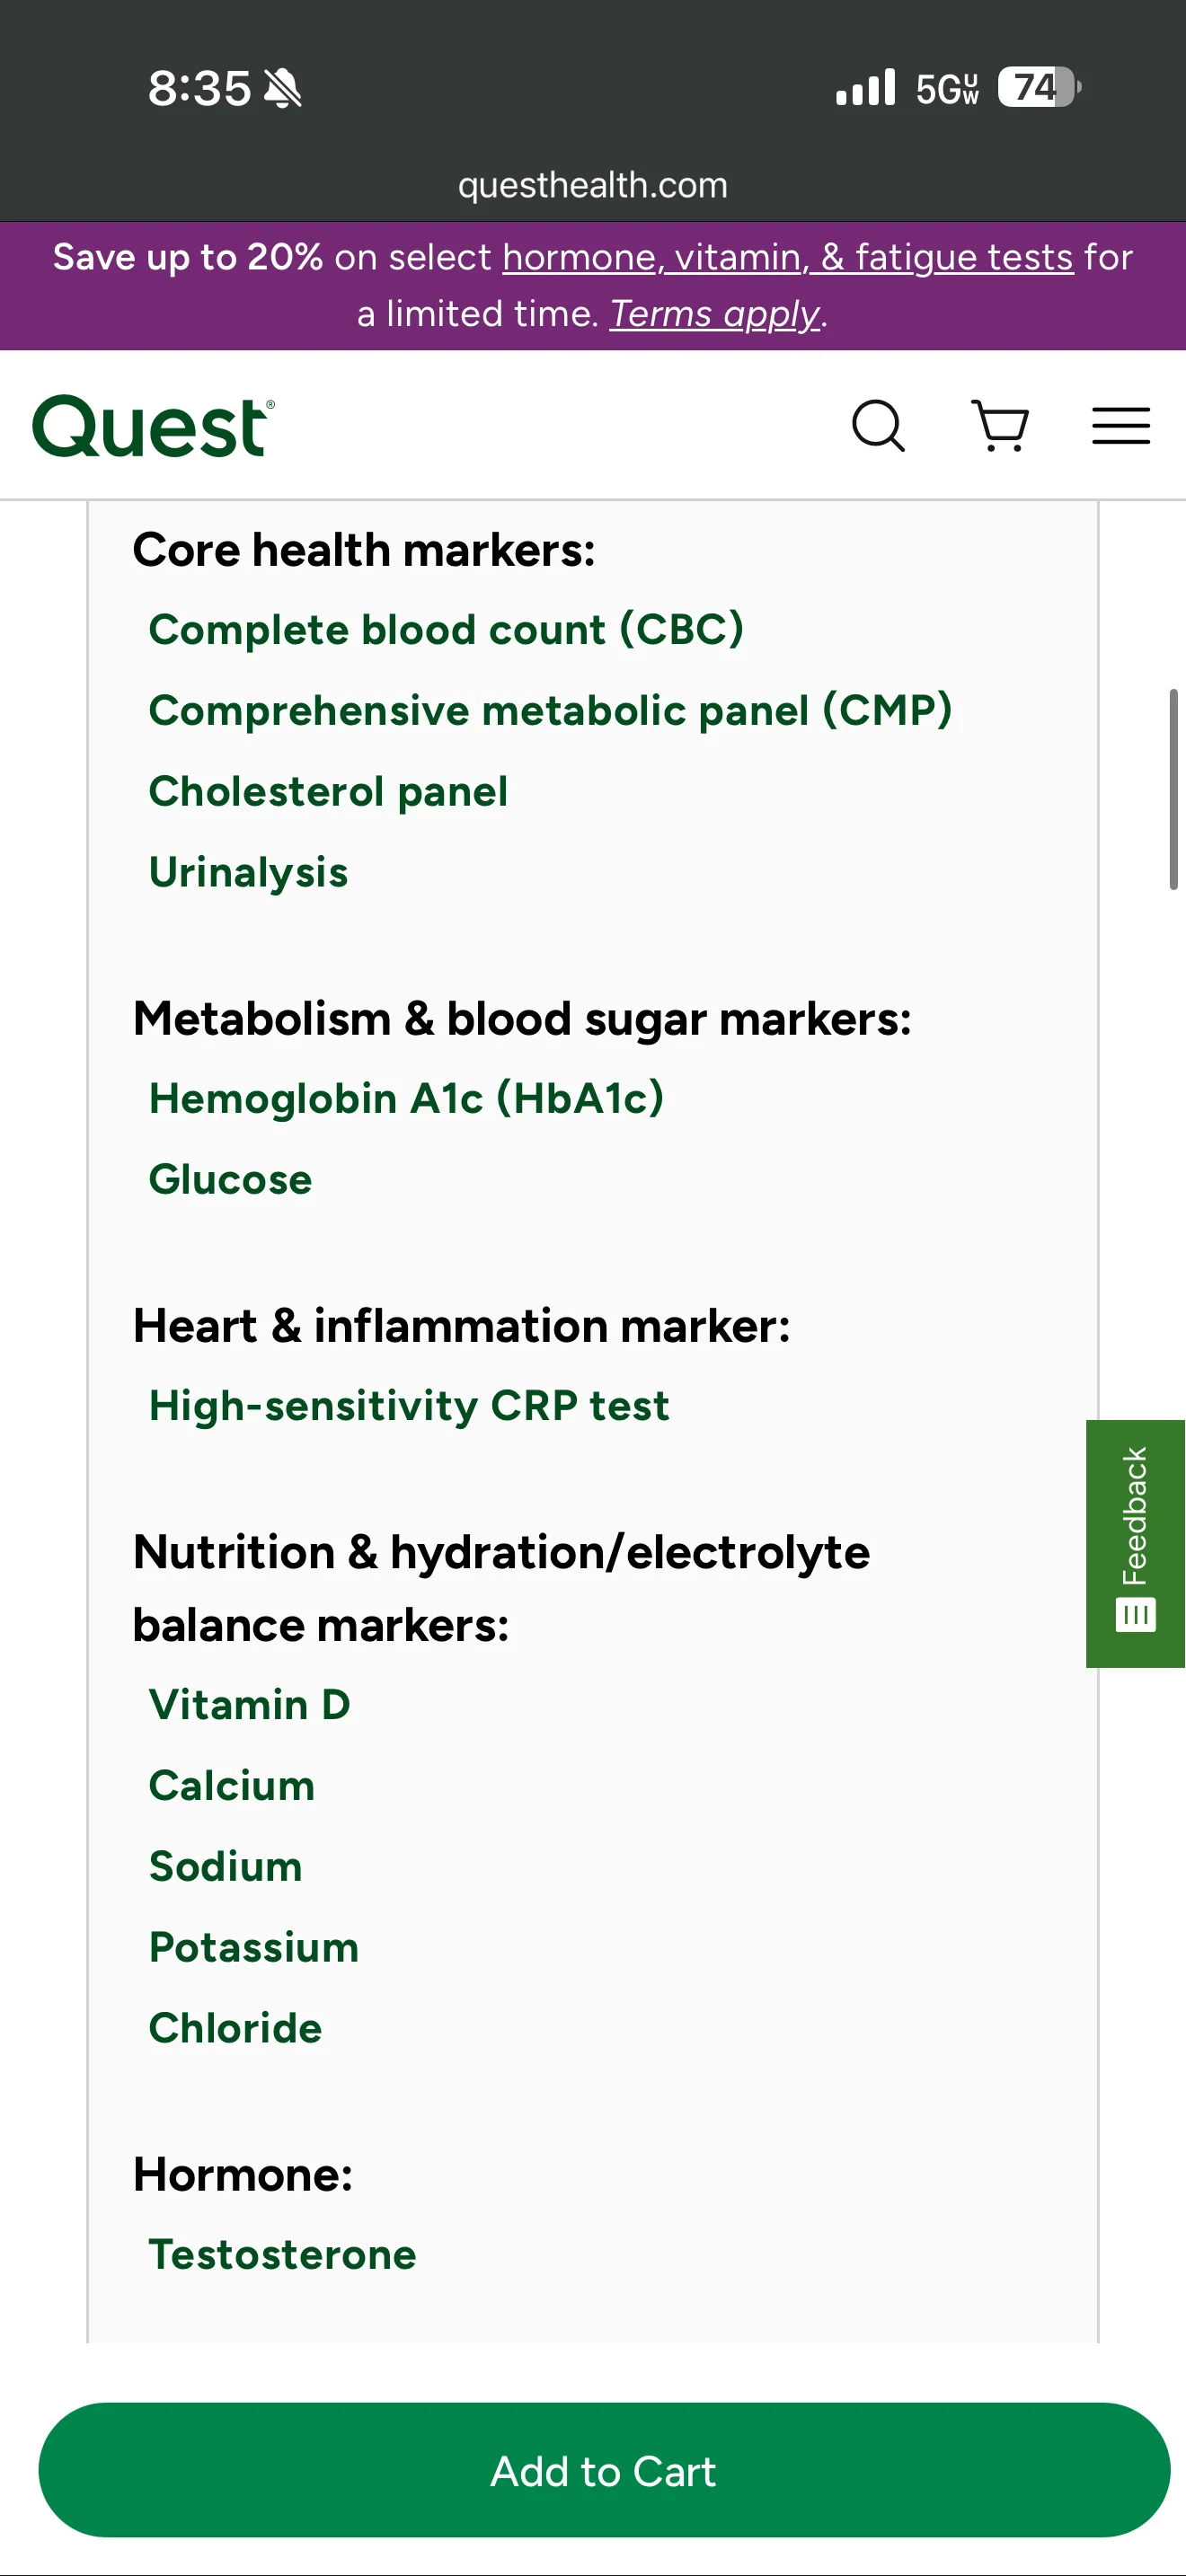
Task: Open the Testosterone hormone link
Action: 282,2255
